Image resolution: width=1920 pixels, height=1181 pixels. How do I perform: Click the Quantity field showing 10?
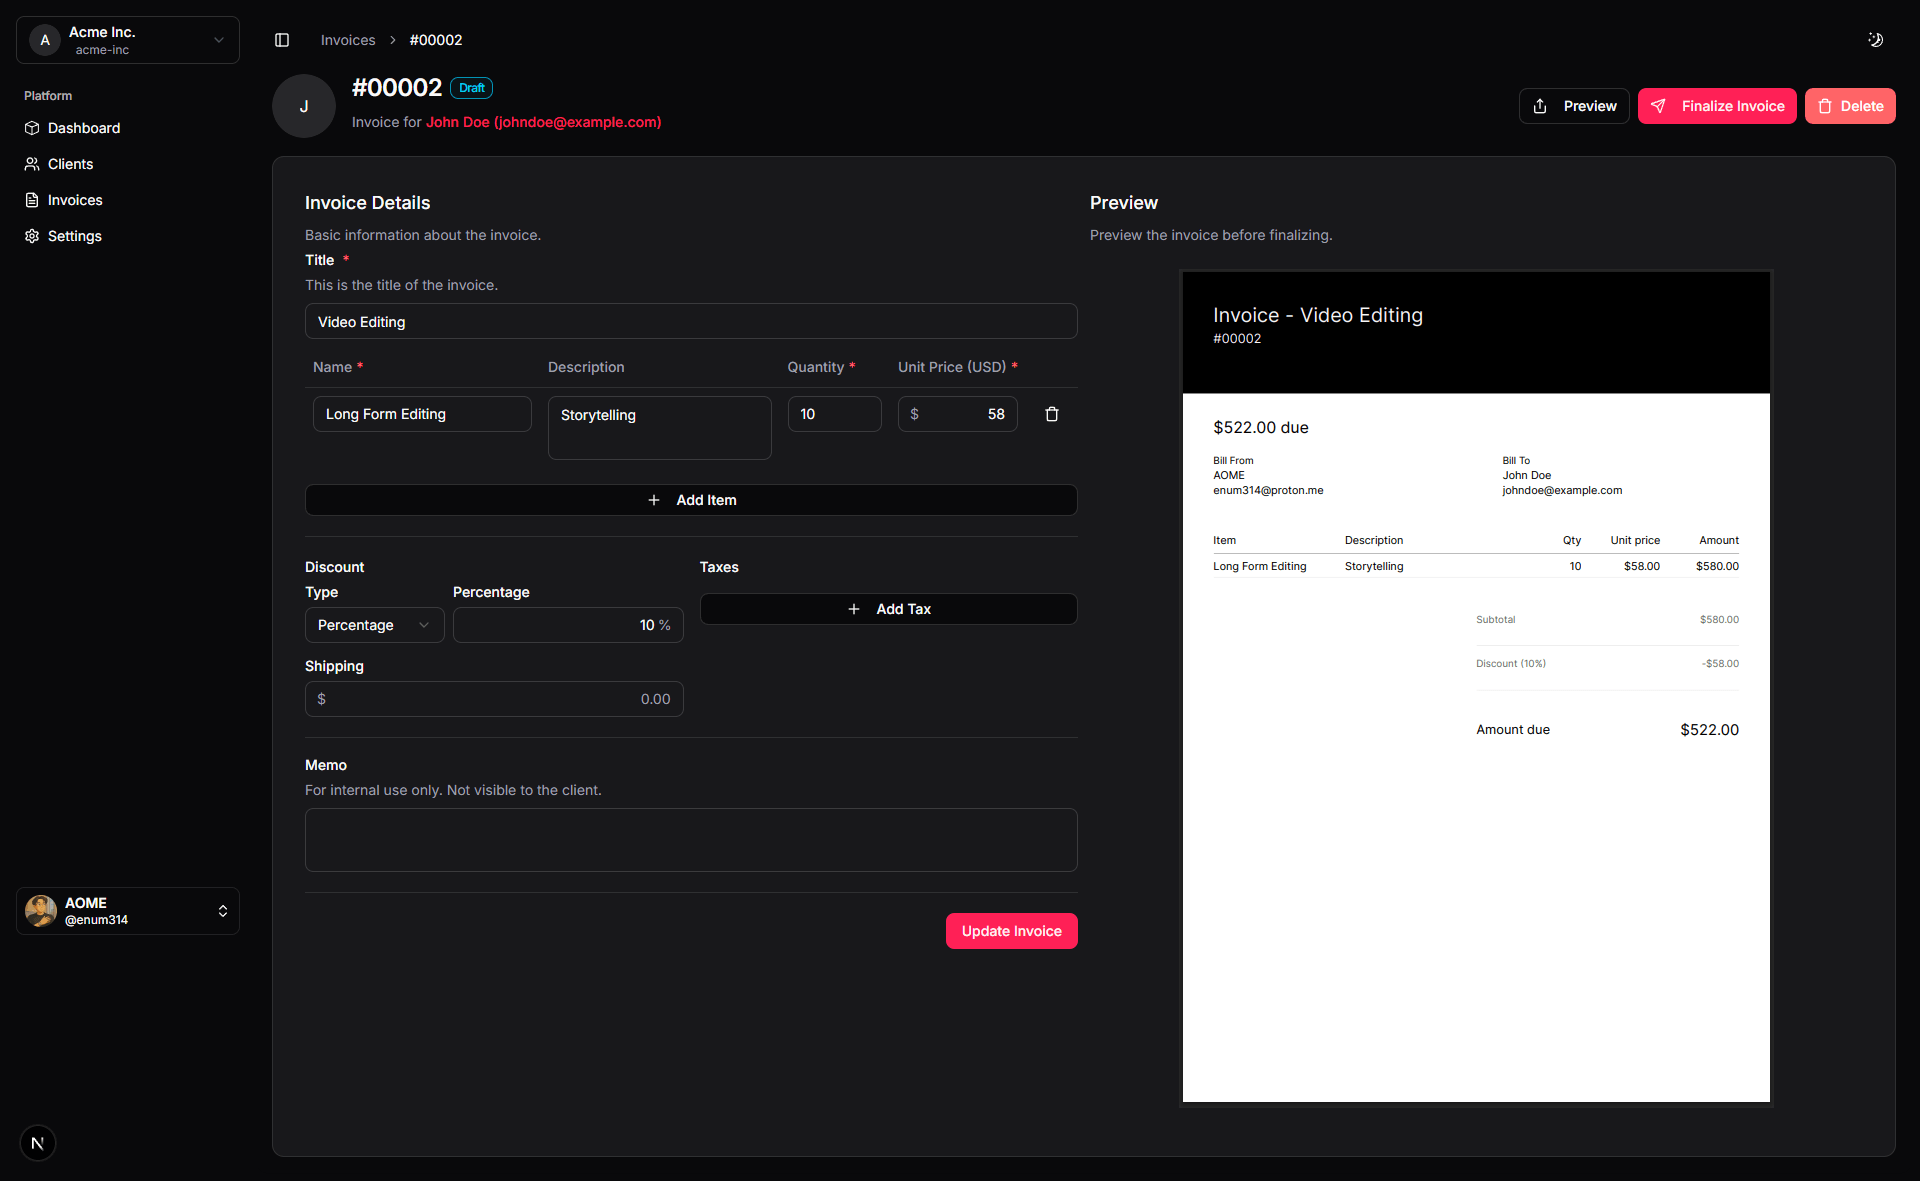click(x=835, y=414)
